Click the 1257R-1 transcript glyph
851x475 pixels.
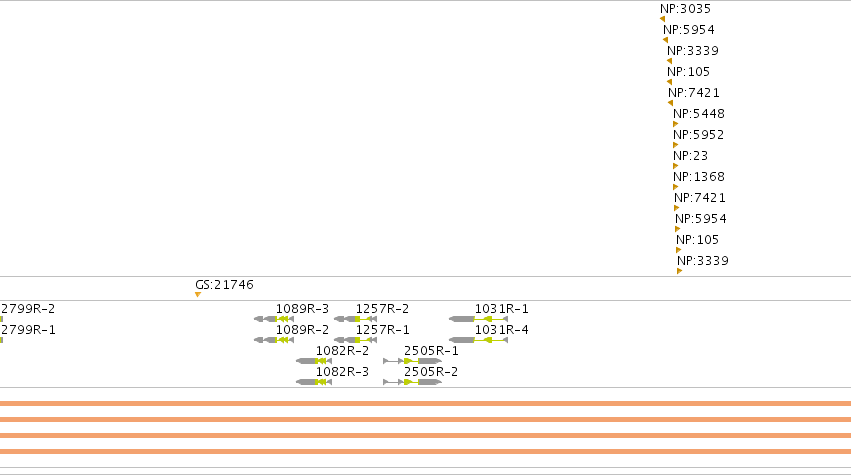tap(355, 340)
